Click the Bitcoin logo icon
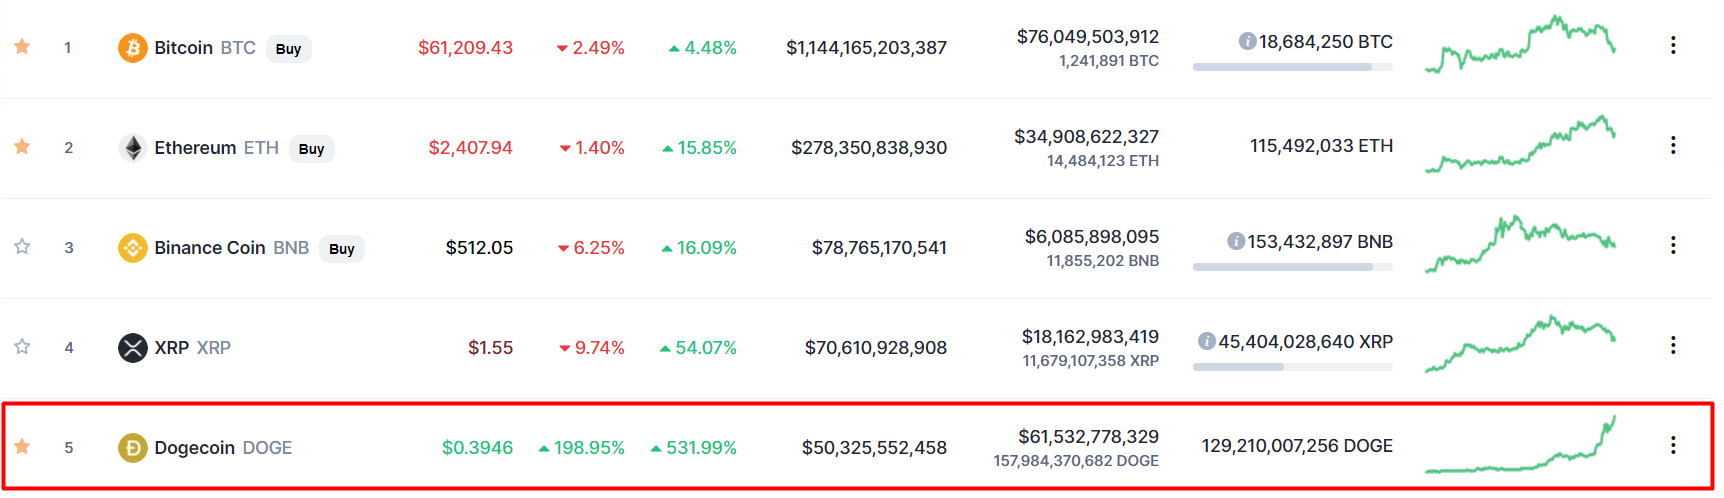Viewport: 1724px width, 498px height. [x=133, y=47]
